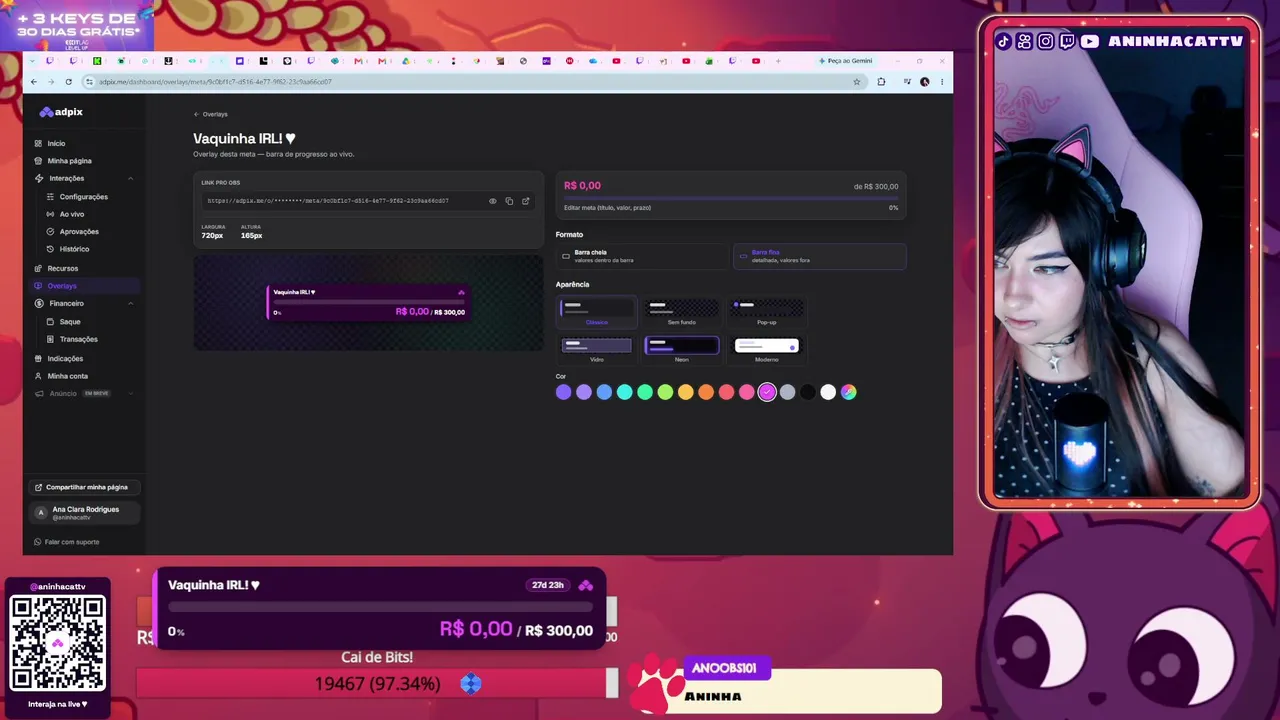Screen dimensions: 1280x720
Task: Open the browser profile avatar
Action: pos(924,82)
